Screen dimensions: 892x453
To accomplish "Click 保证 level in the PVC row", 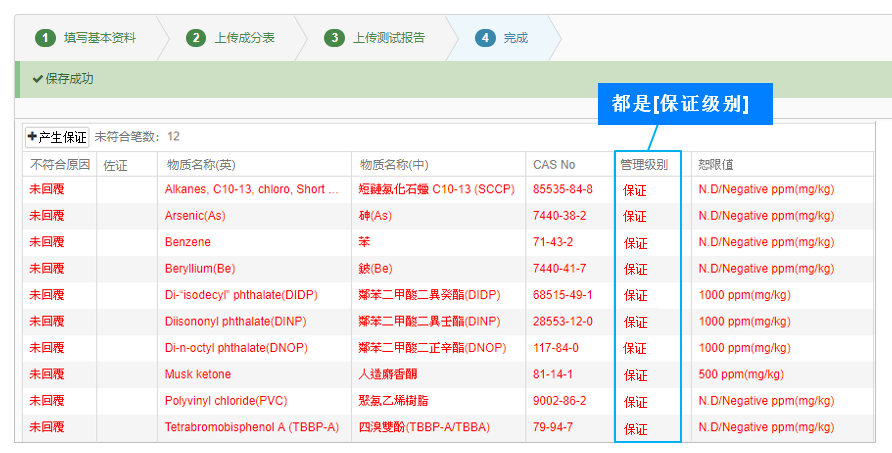I will click(x=635, y=402).
